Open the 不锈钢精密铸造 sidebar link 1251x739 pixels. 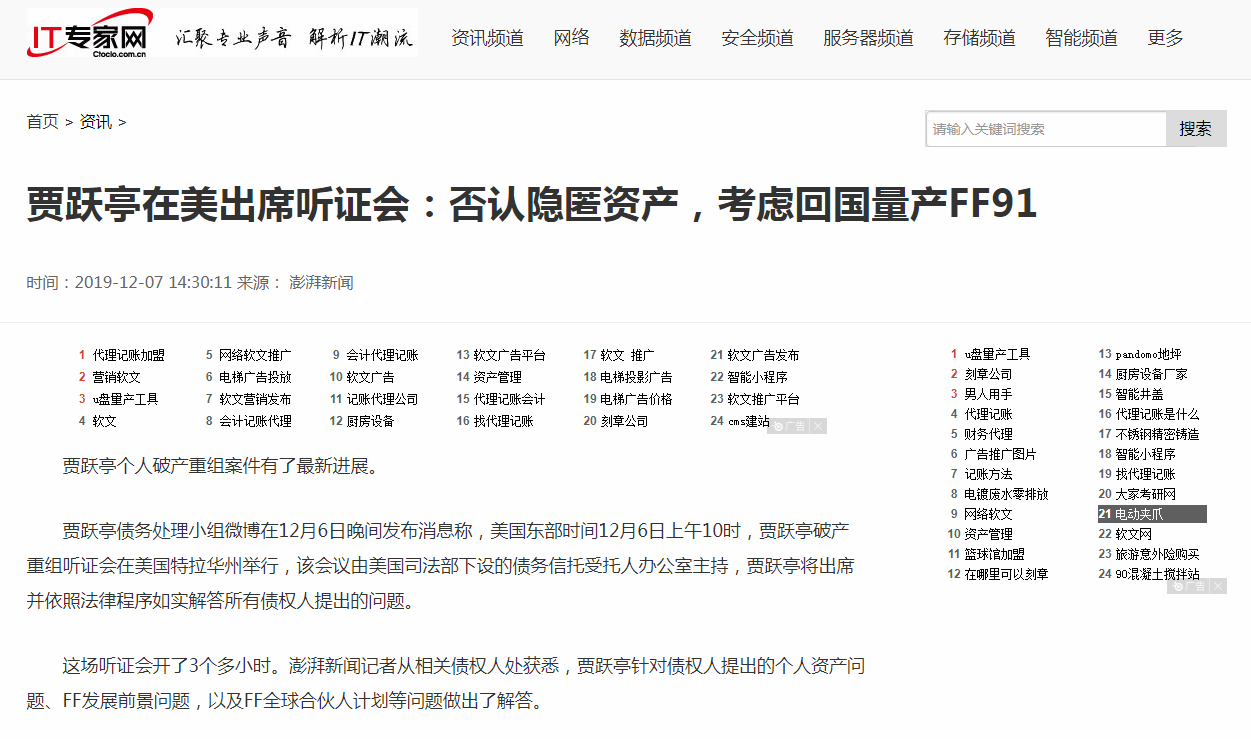[1157, 434]
